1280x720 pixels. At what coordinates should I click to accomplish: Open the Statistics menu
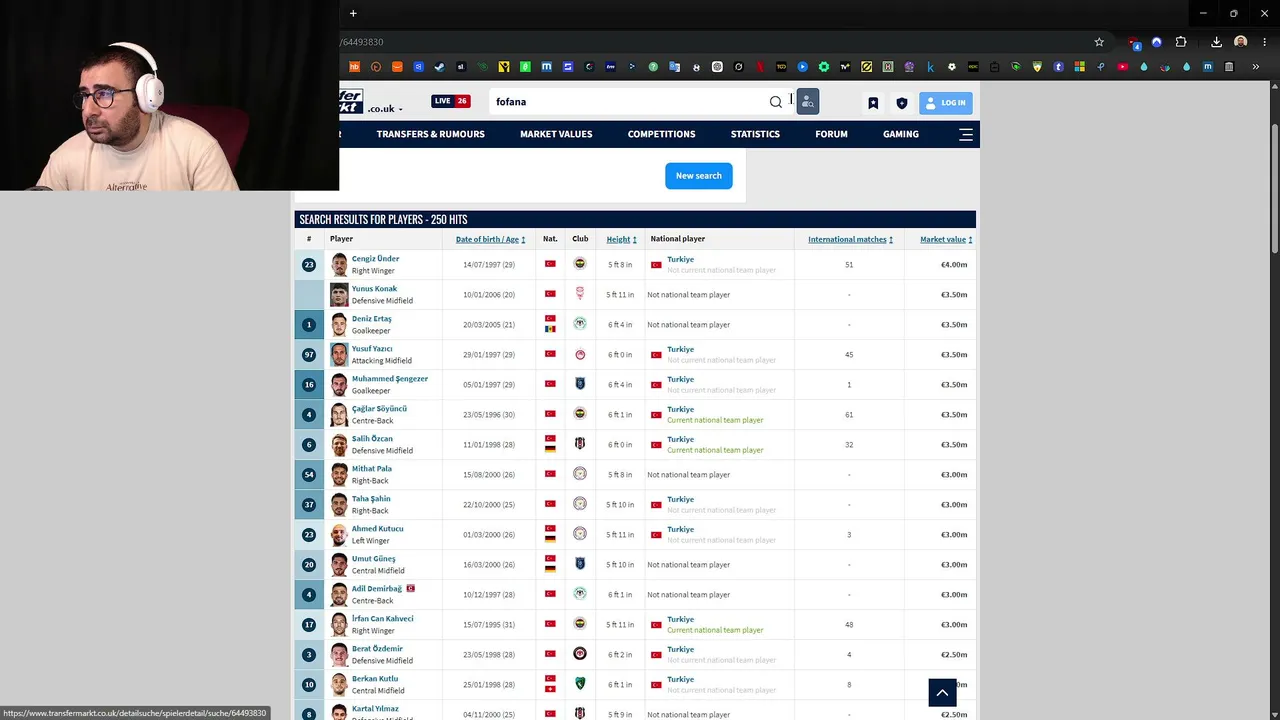tap(755, 134)
